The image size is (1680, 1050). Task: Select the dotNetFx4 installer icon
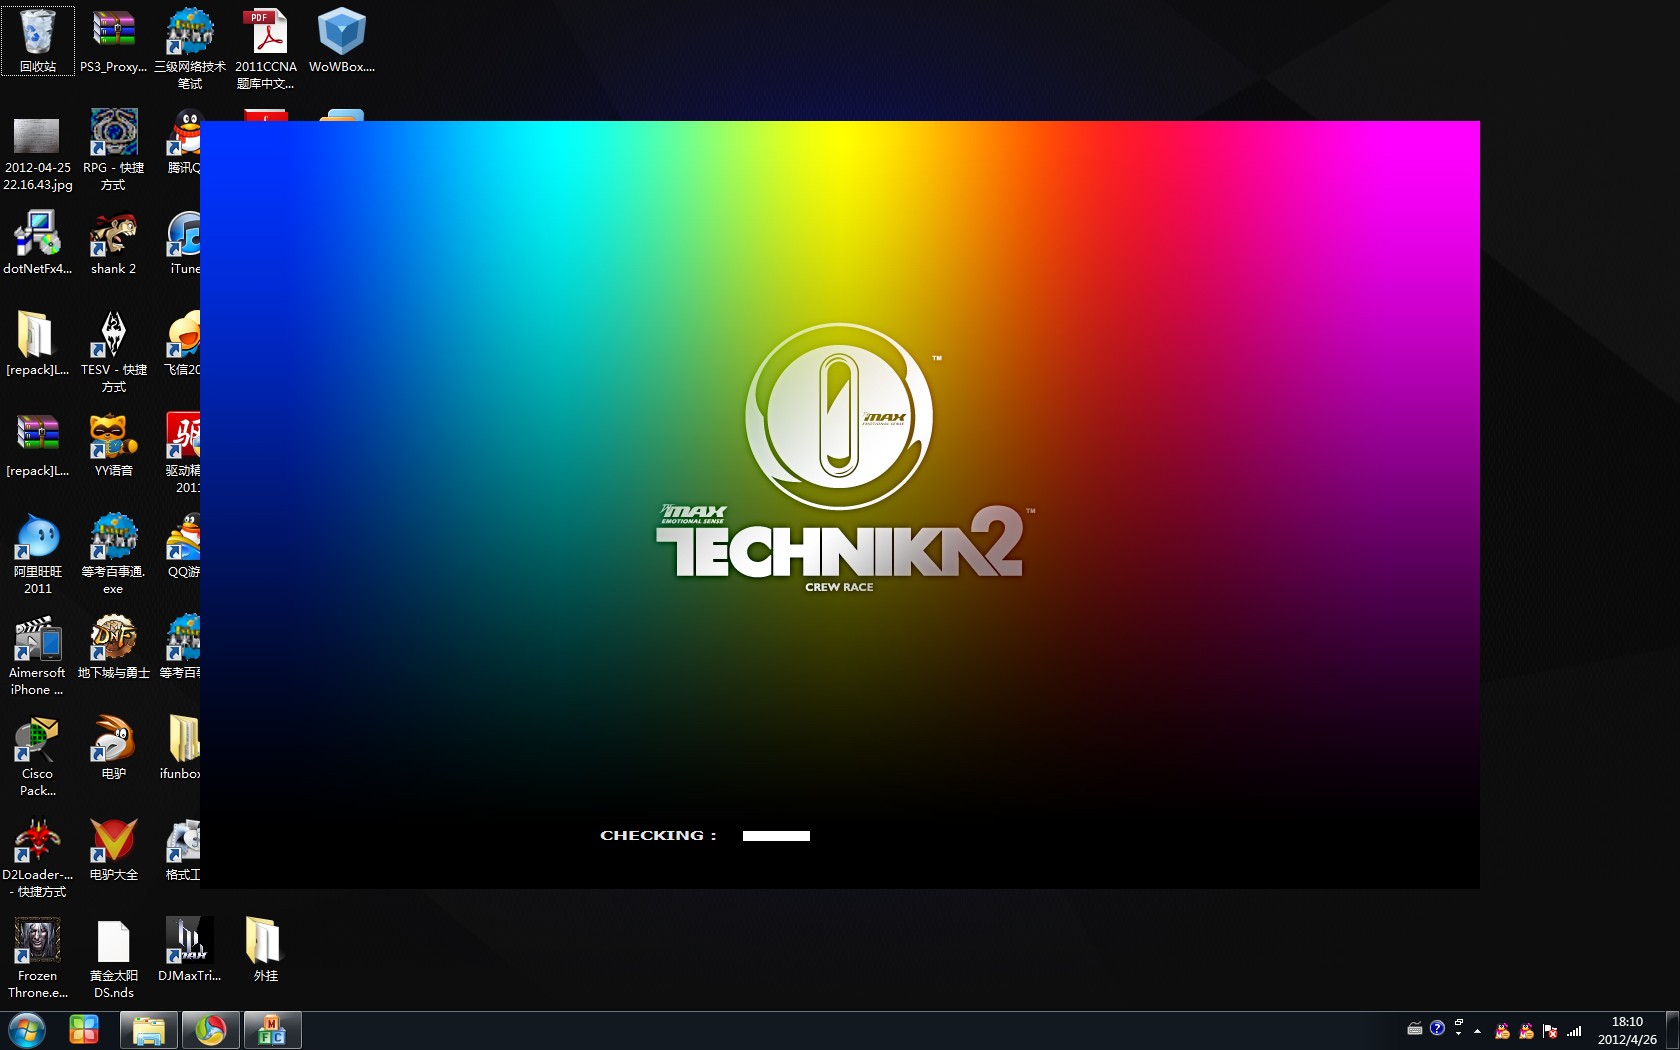point(38,243)
